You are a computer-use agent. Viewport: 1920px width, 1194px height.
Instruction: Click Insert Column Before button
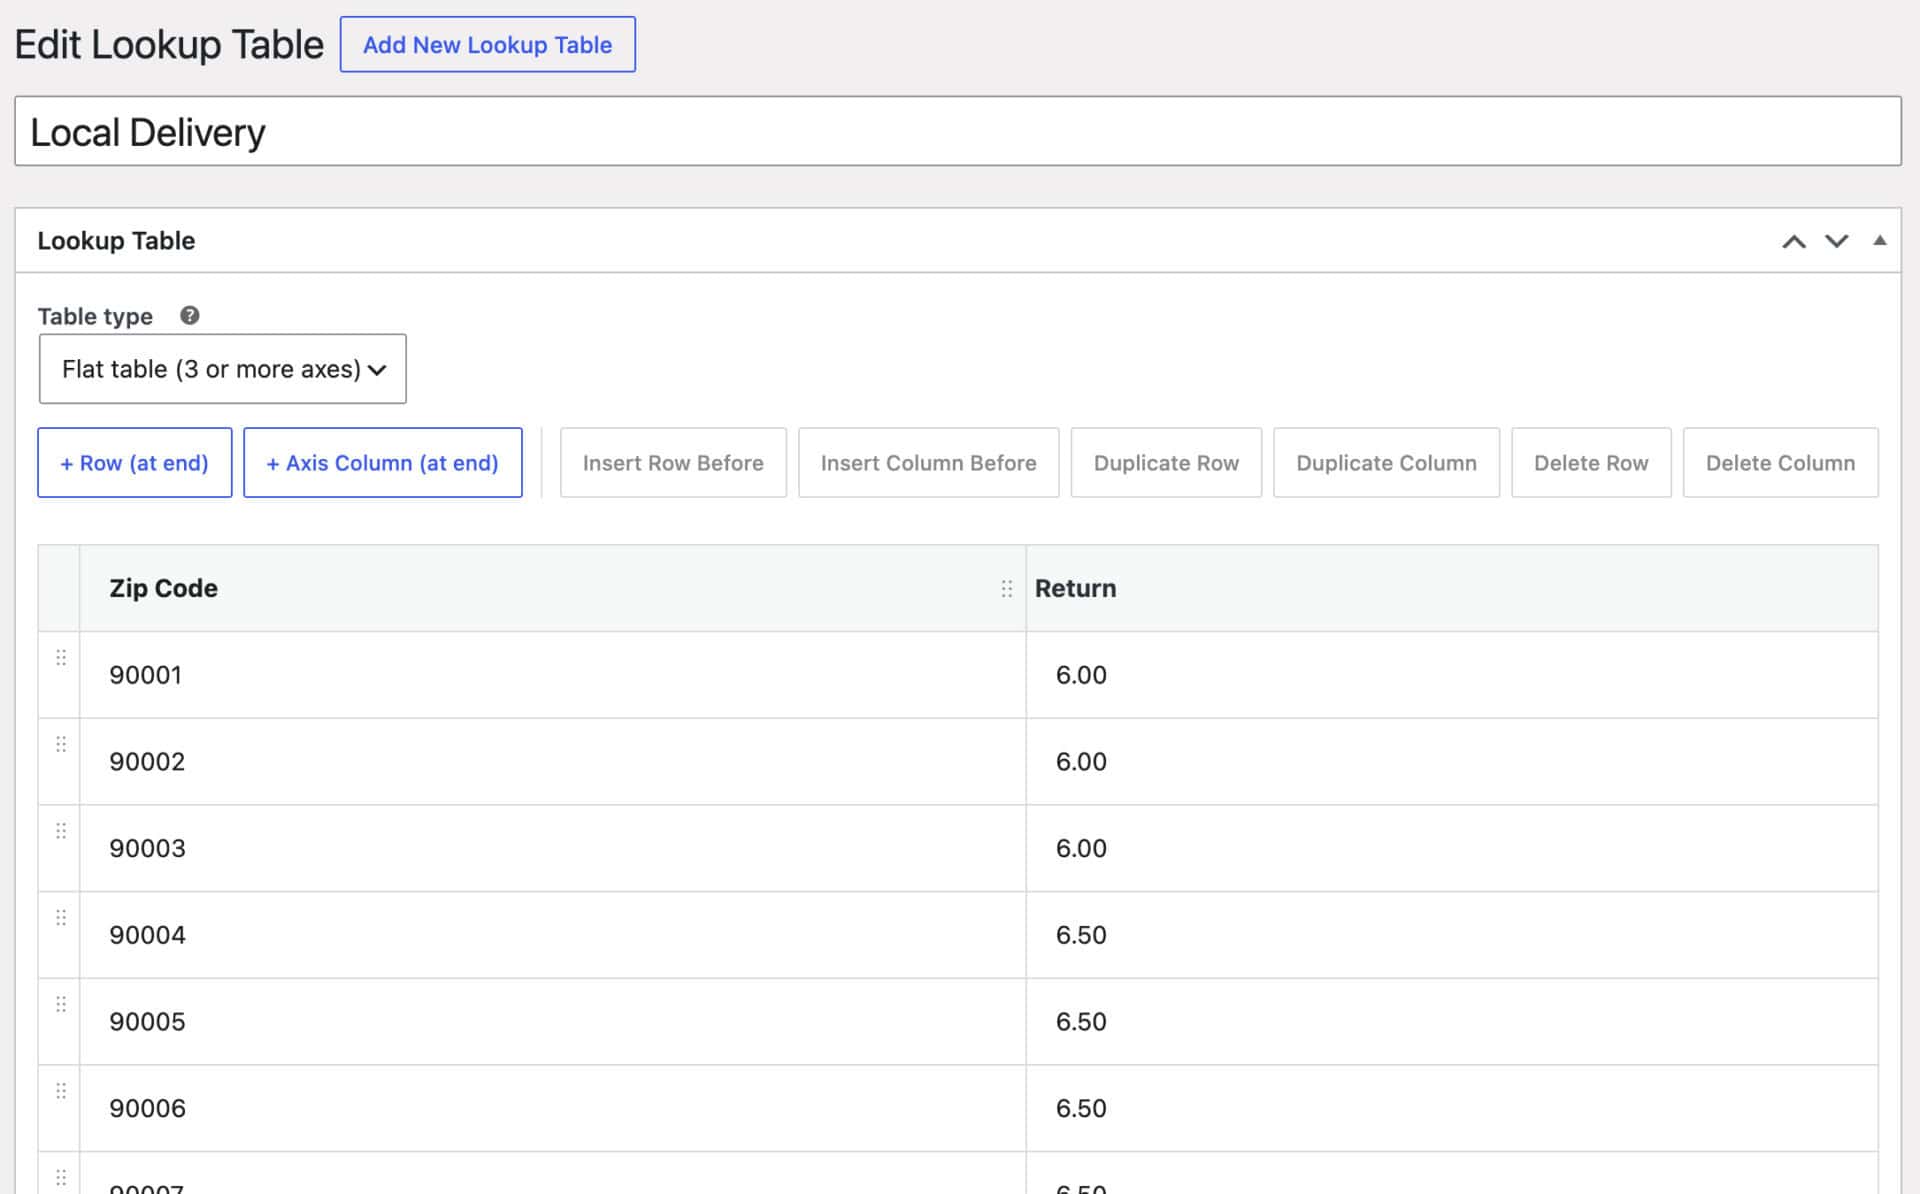(x=928, y=463)
